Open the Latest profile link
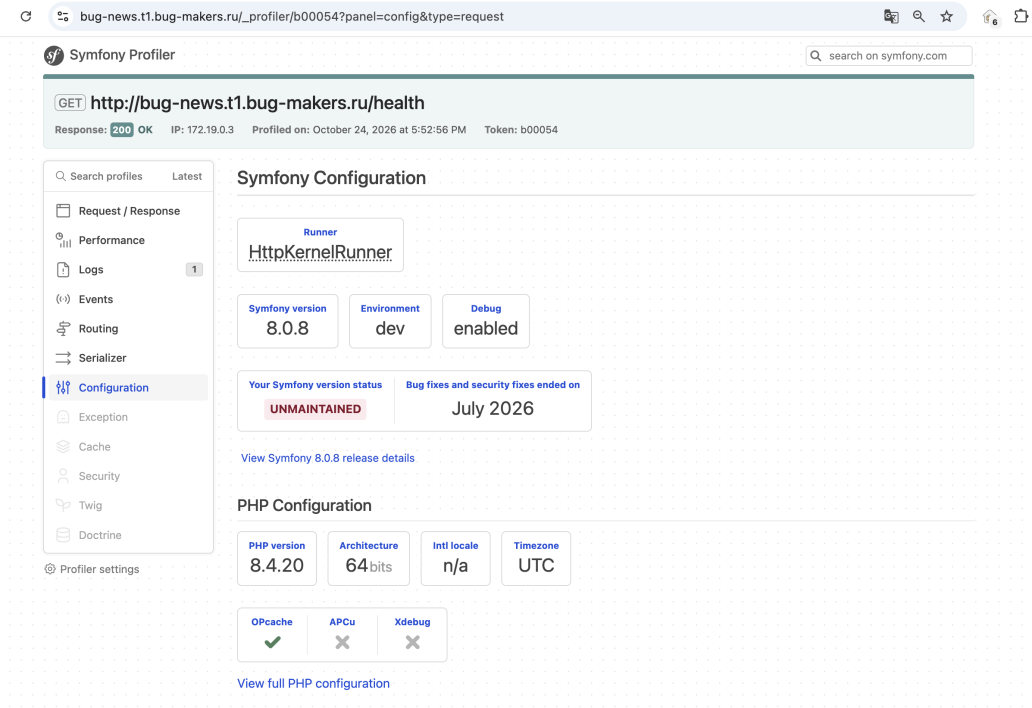Screen dimensions: 1032x708 pyautogui.click(x=187, y=176)
